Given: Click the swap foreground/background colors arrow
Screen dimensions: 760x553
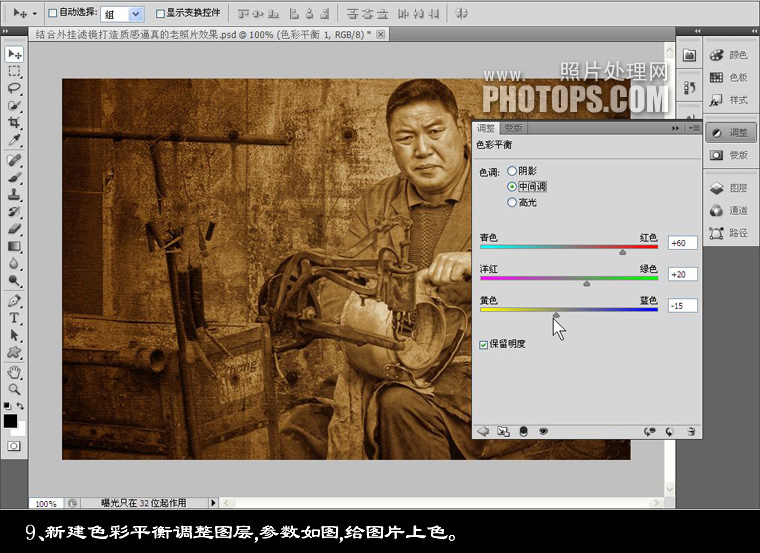Looking at the screenshot, I should point(20,406).
